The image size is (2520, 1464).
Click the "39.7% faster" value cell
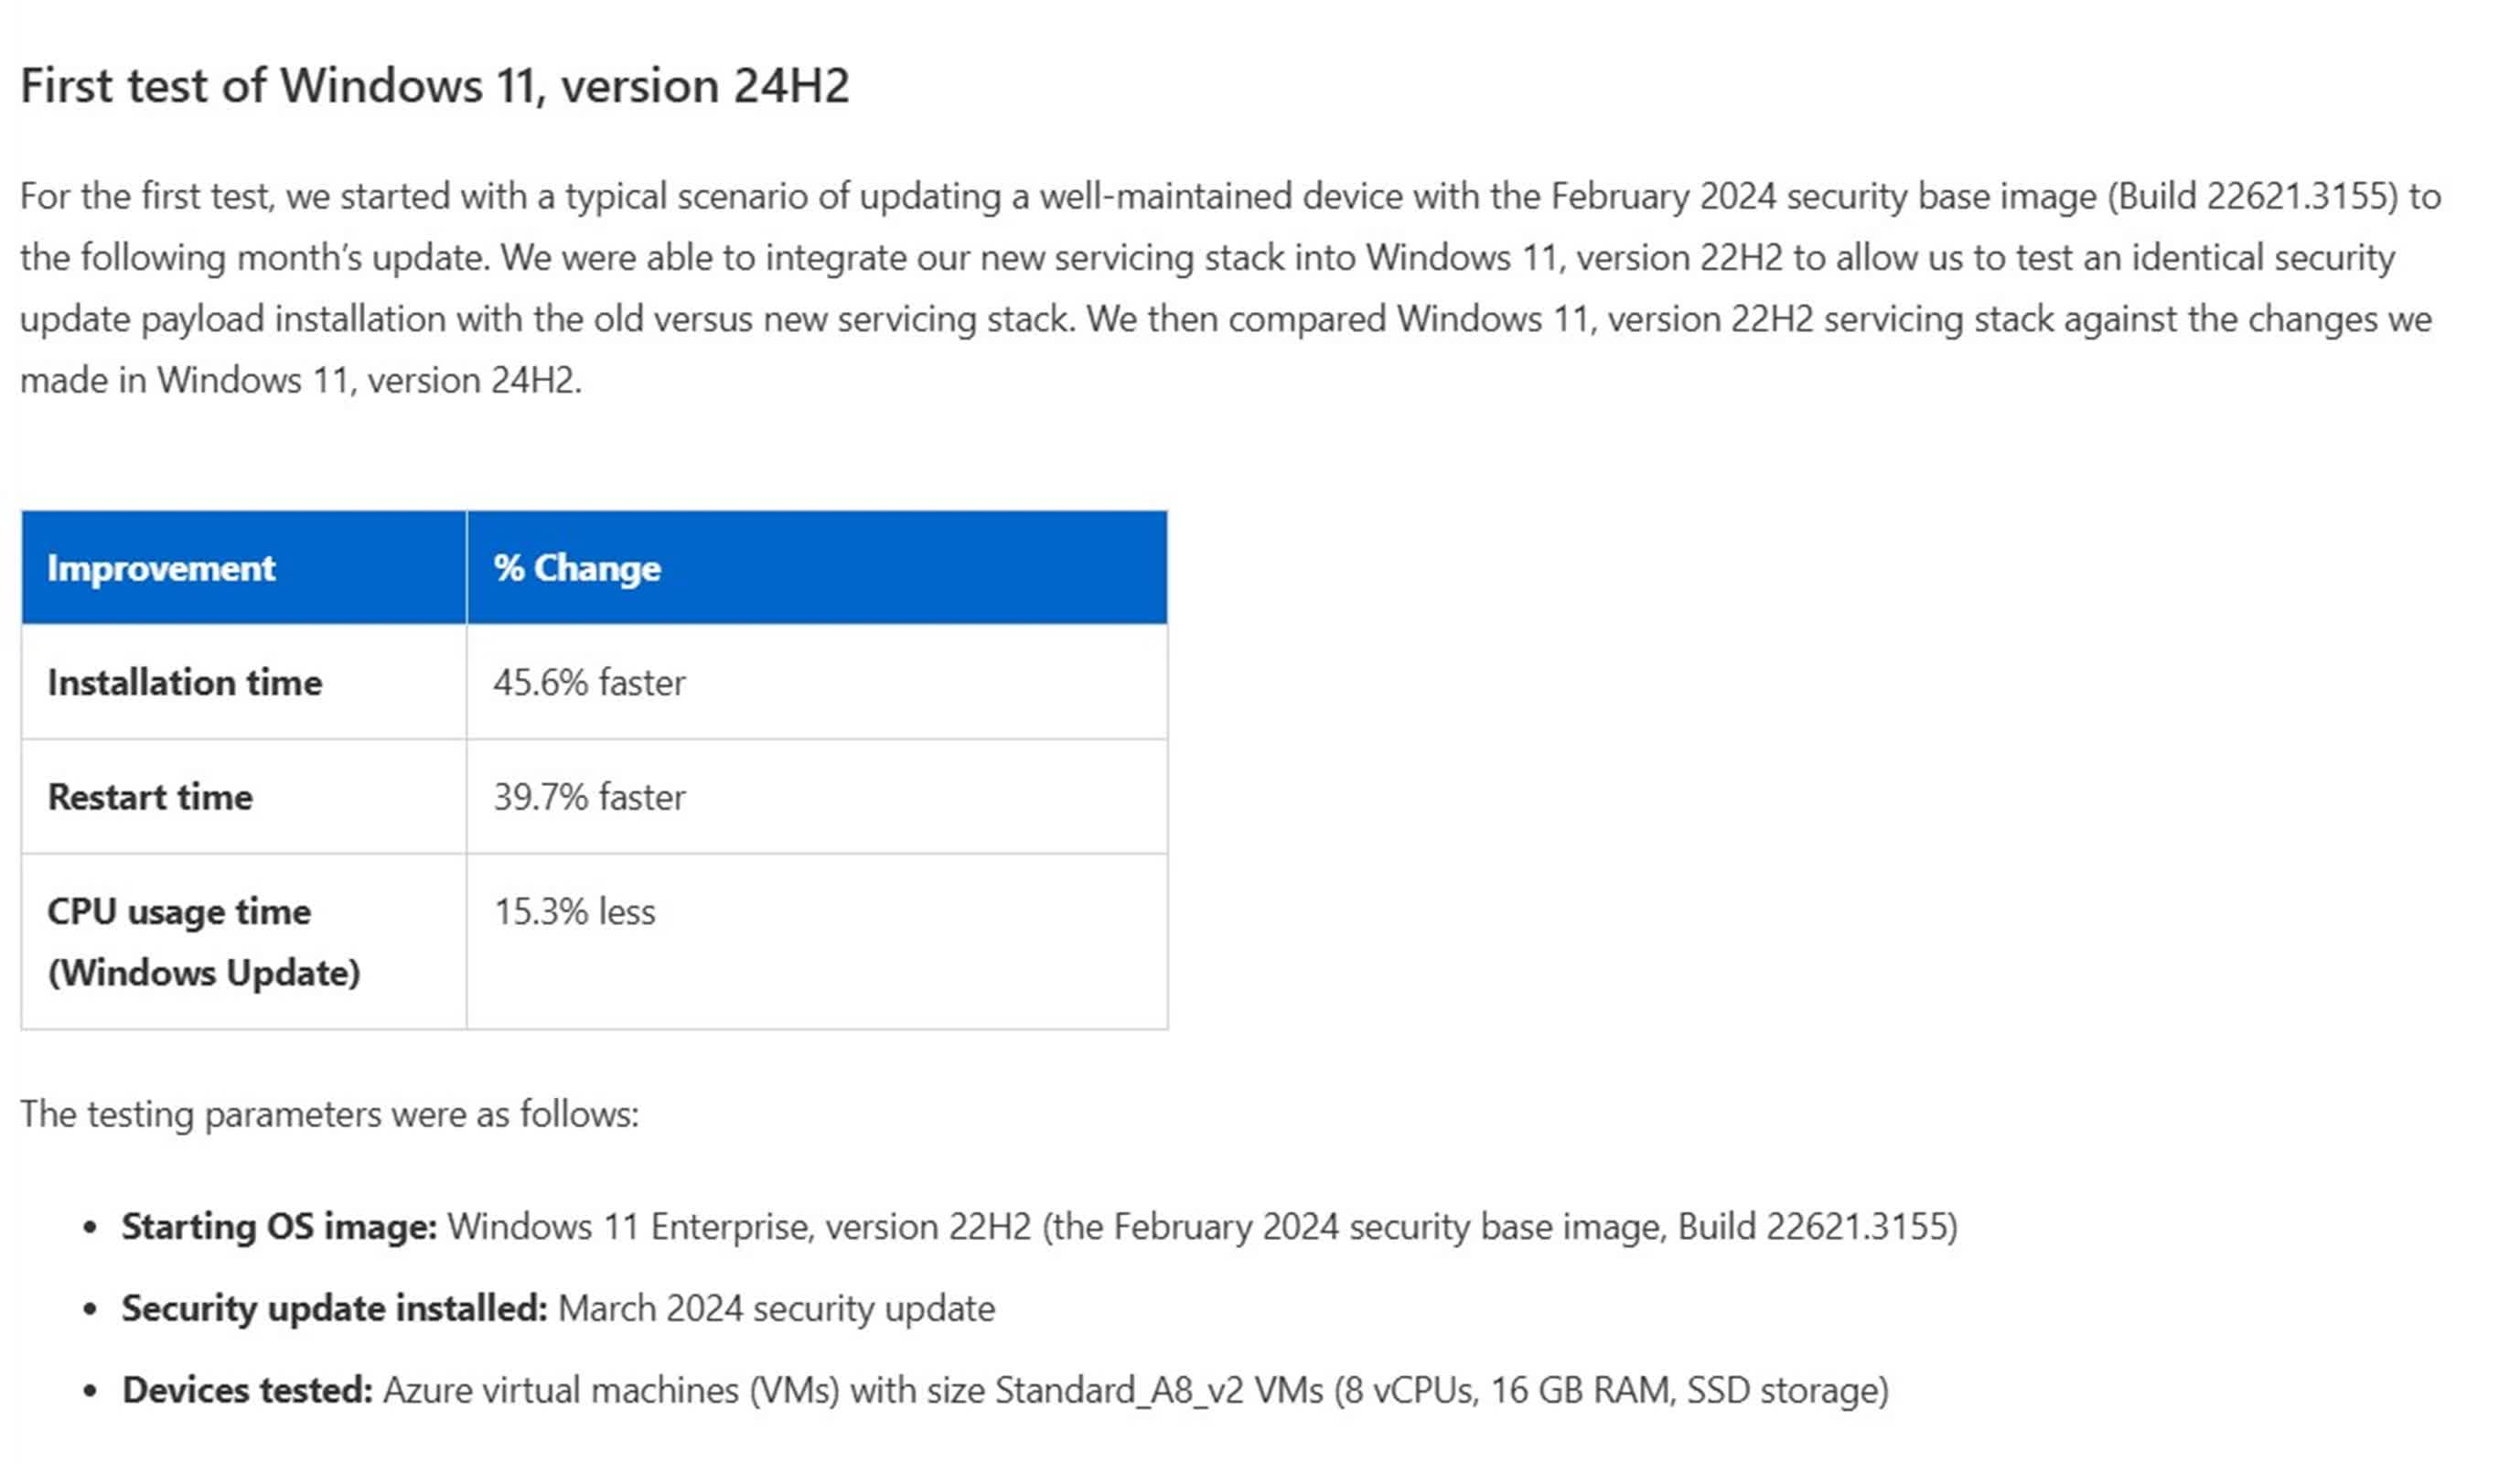tap(589, 797)
